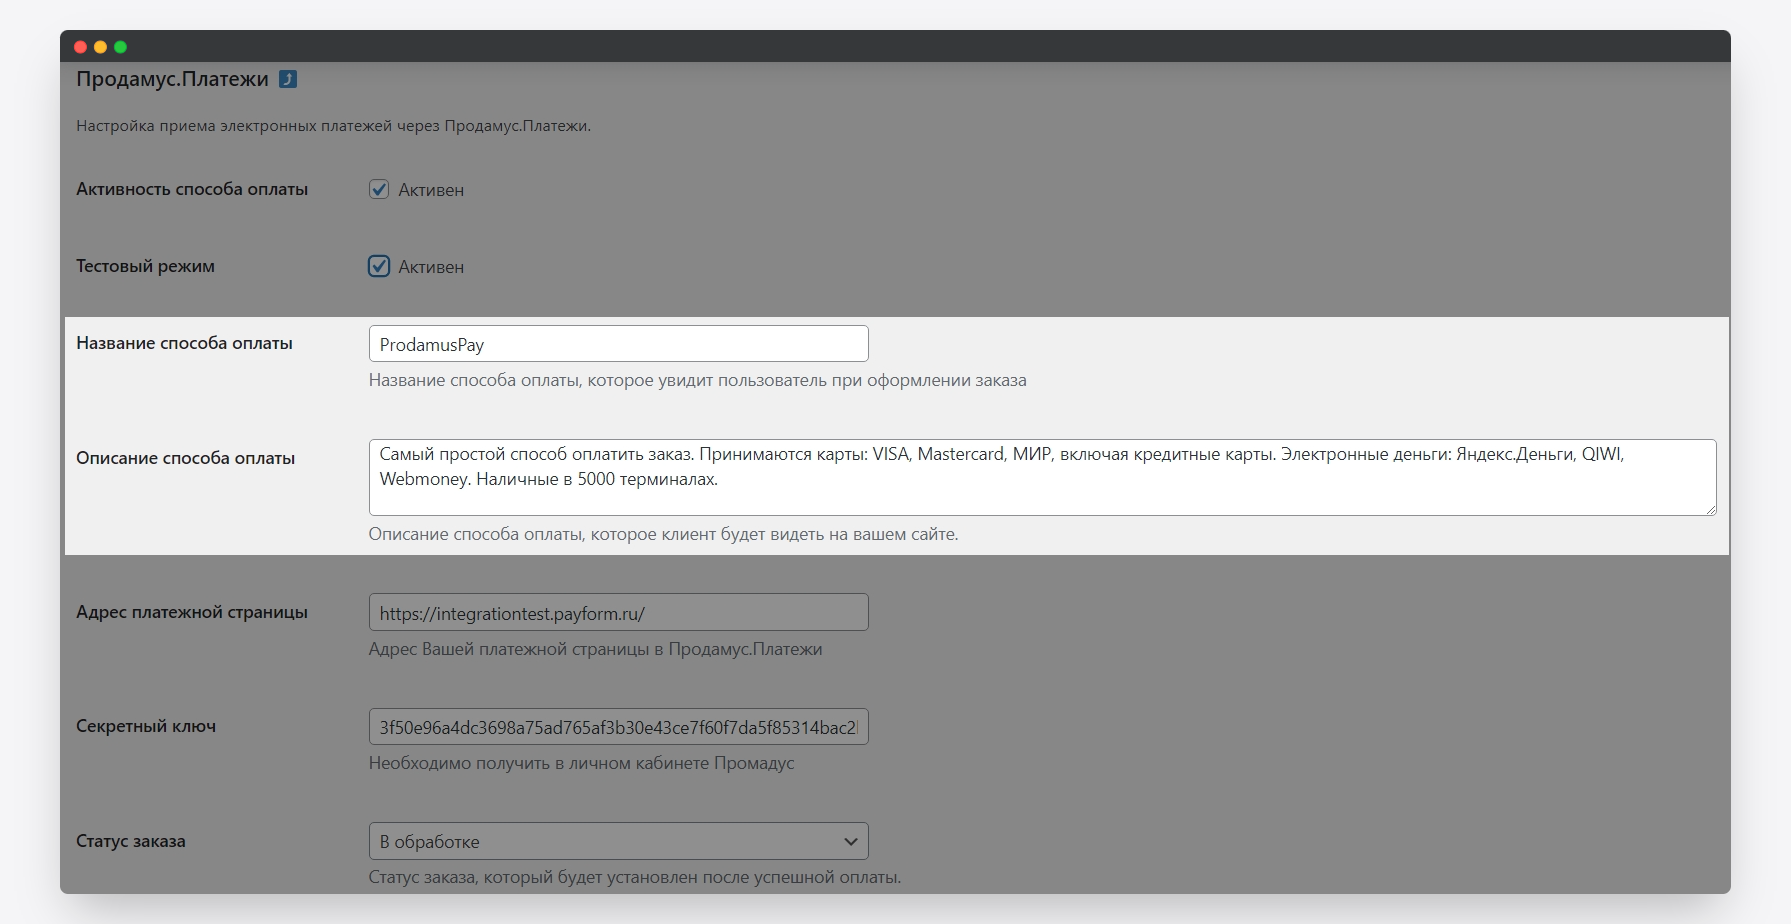
Task: Click the Секретный ключ label
Action: click(146, 726)
